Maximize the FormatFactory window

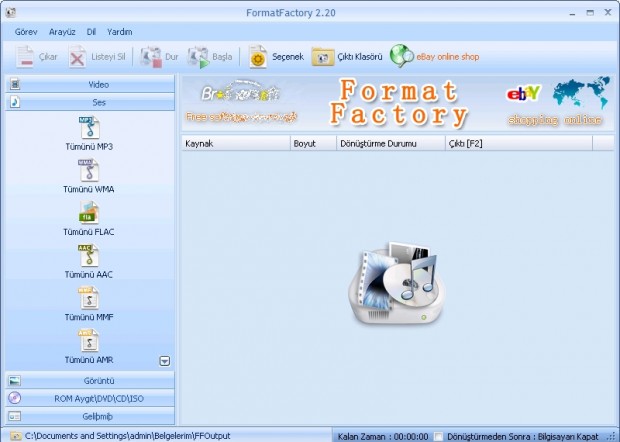(590, 13)
